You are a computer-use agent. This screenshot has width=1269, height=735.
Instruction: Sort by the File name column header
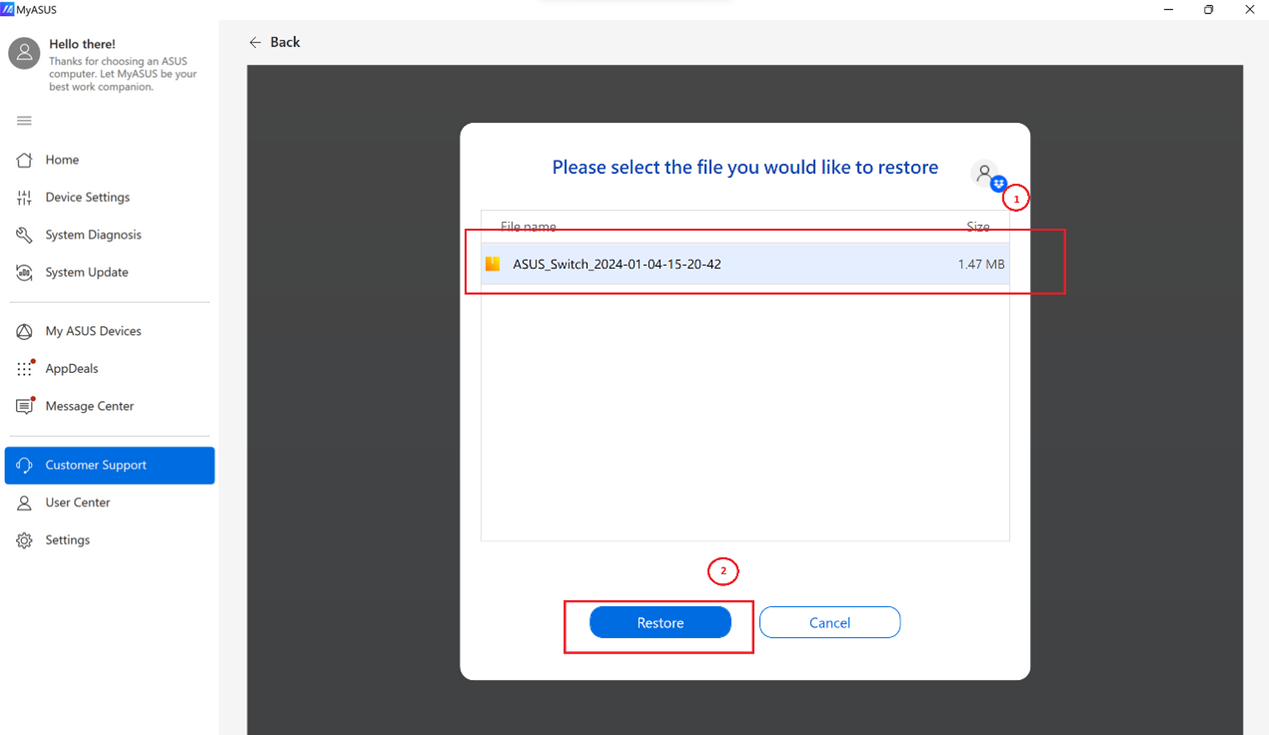click(x=528, y=227)
